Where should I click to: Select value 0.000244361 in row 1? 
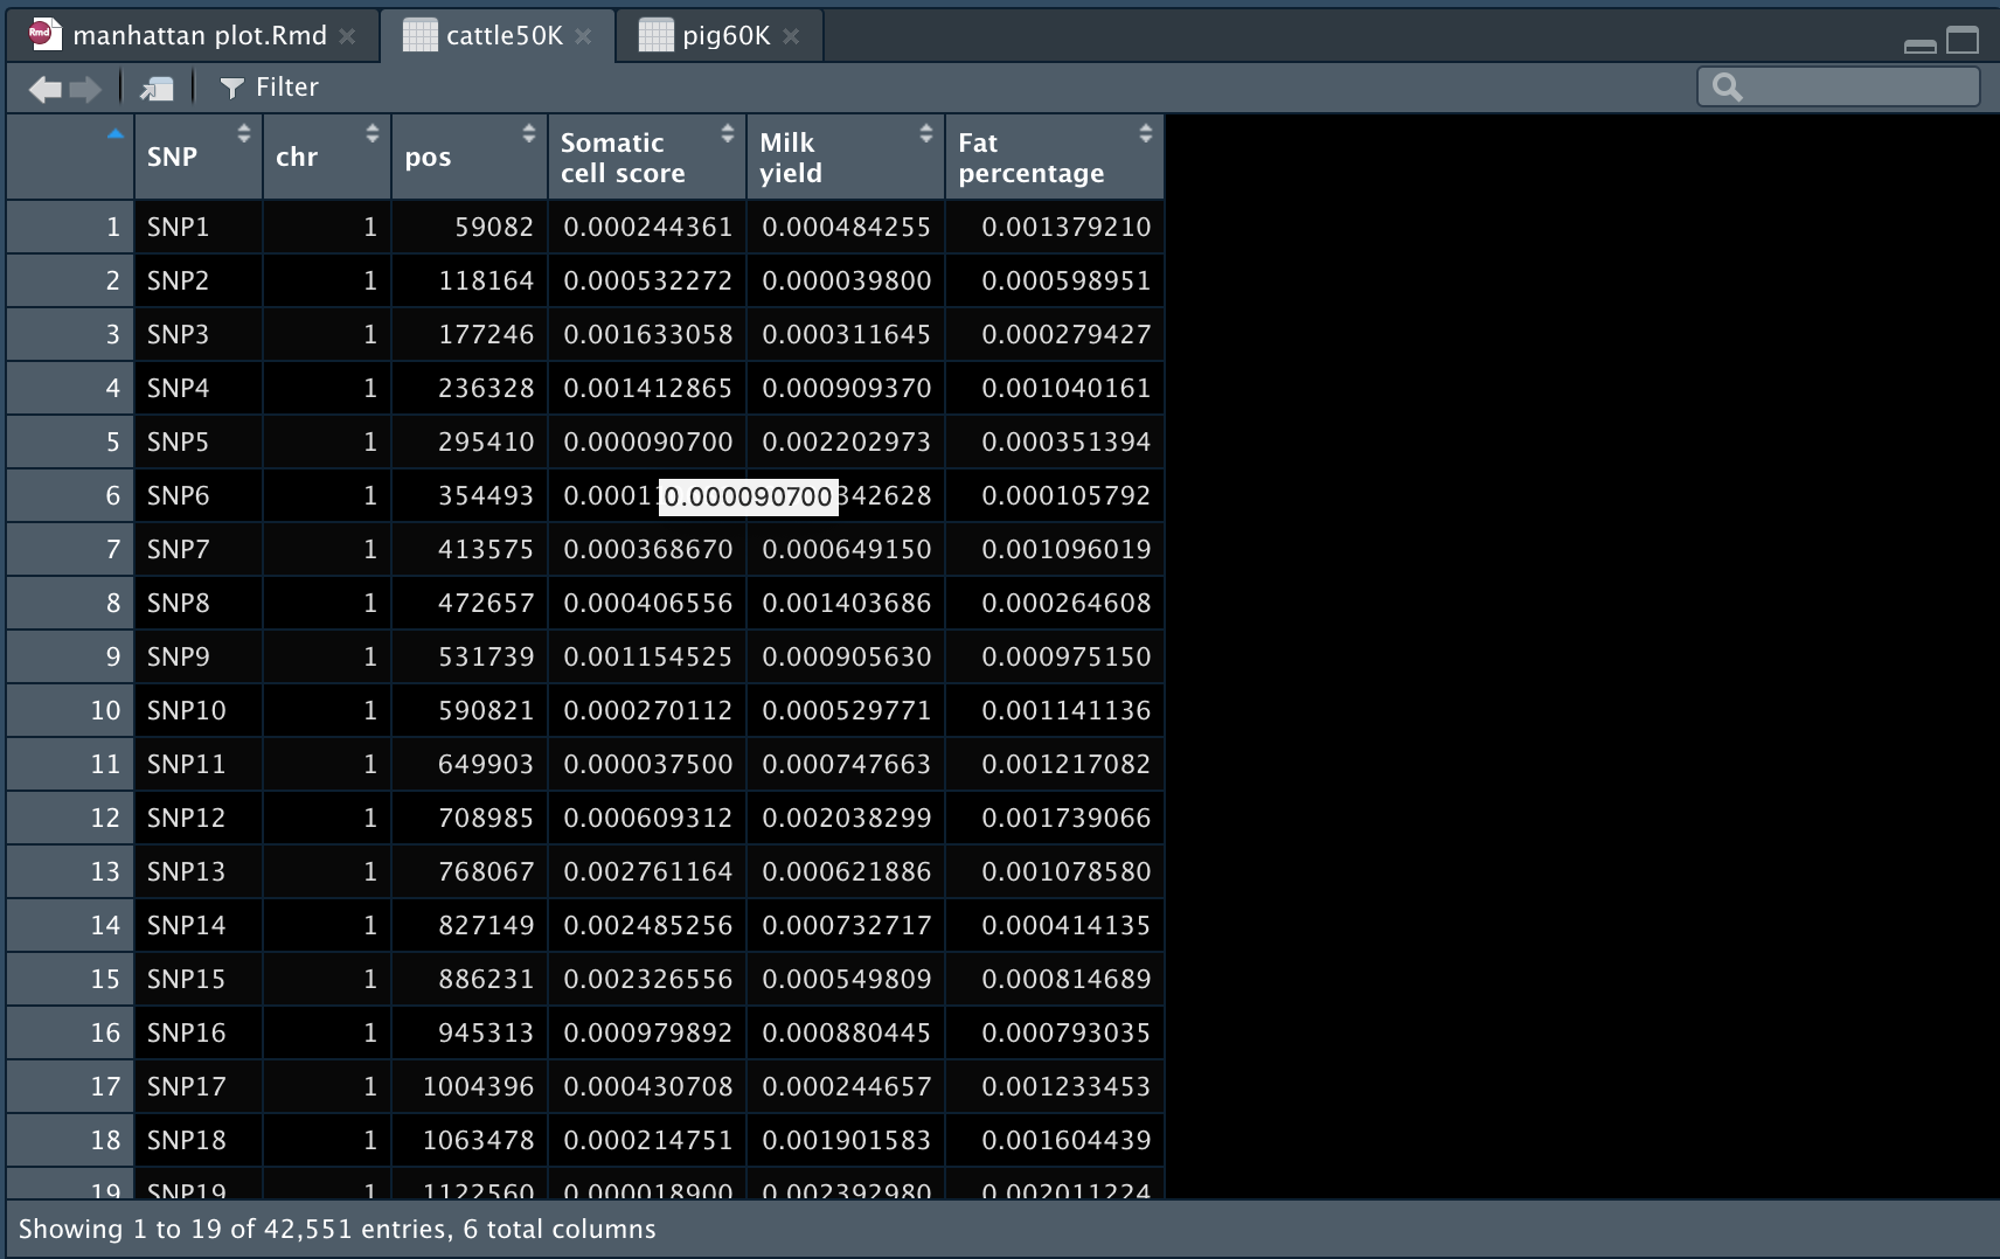coord(647,227)
